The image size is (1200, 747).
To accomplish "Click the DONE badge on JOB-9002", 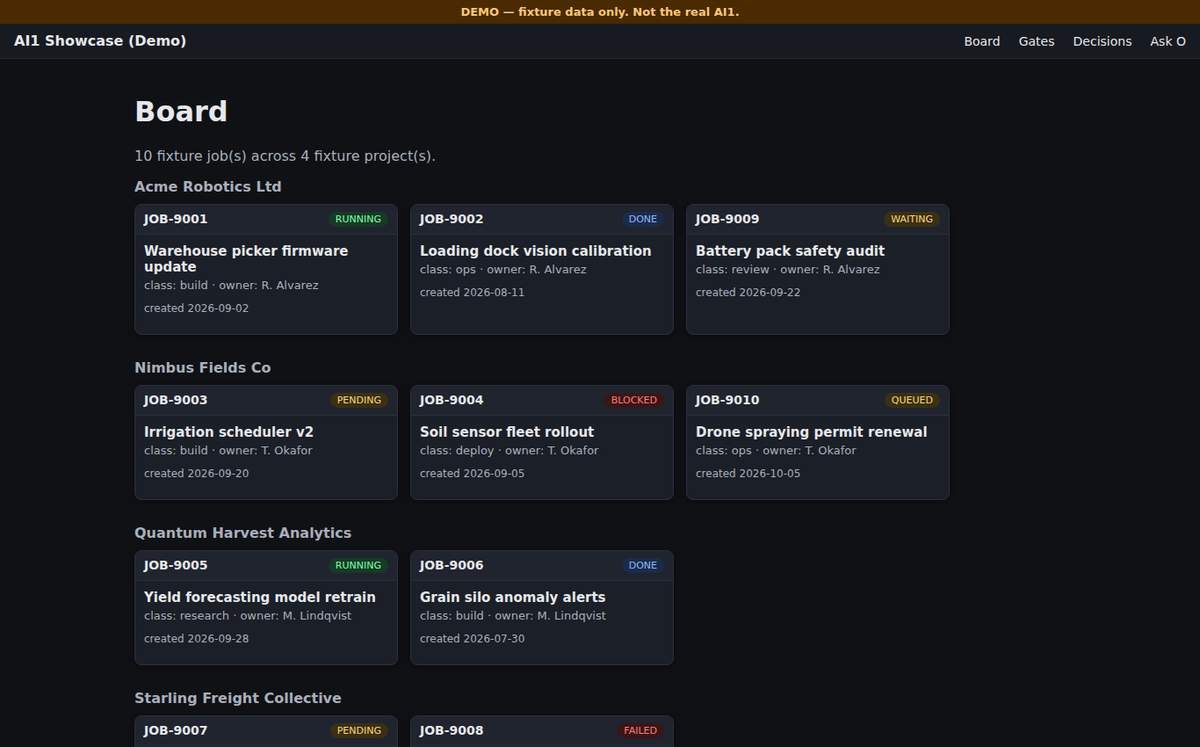I will point(643,219).
